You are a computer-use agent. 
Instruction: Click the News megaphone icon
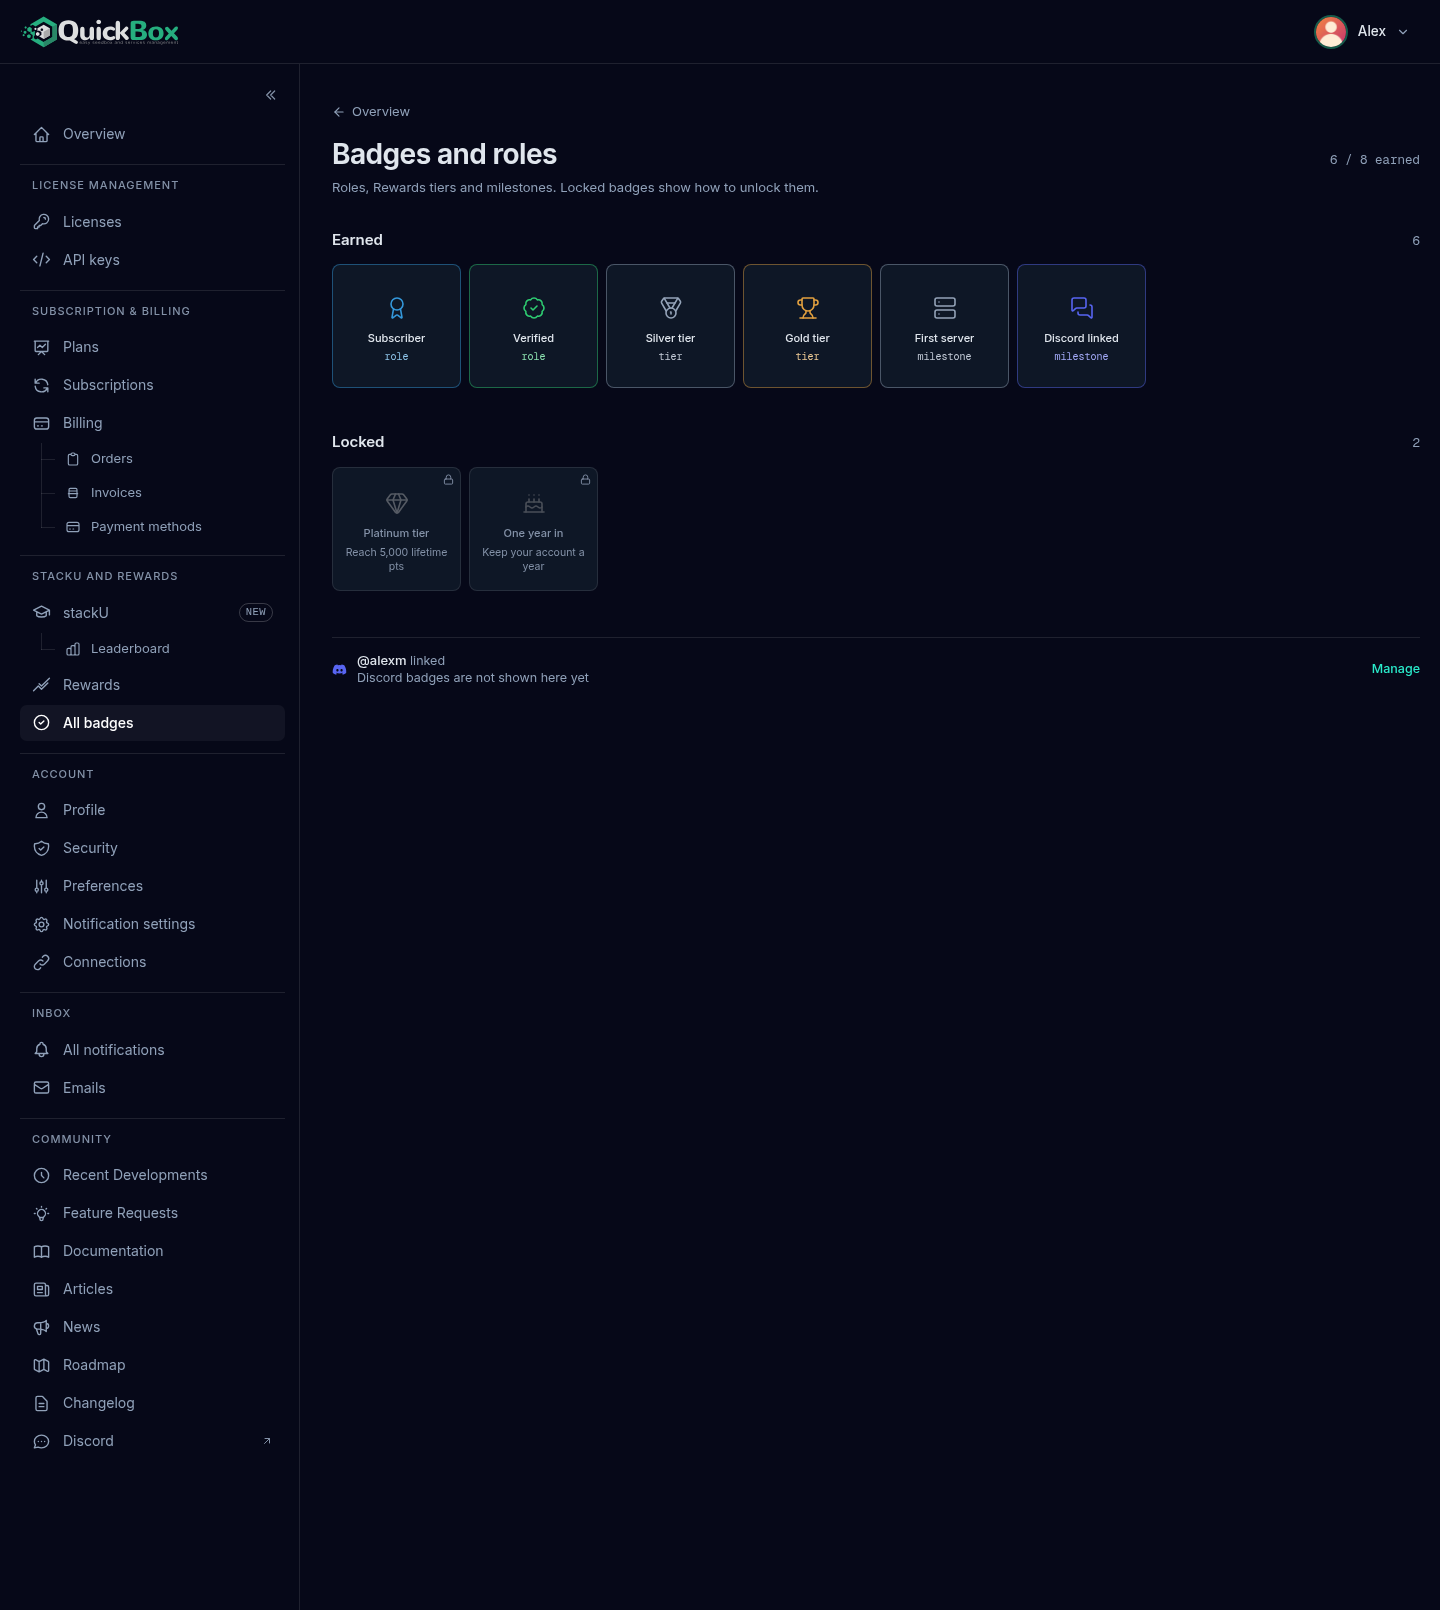pos(42,1327)
